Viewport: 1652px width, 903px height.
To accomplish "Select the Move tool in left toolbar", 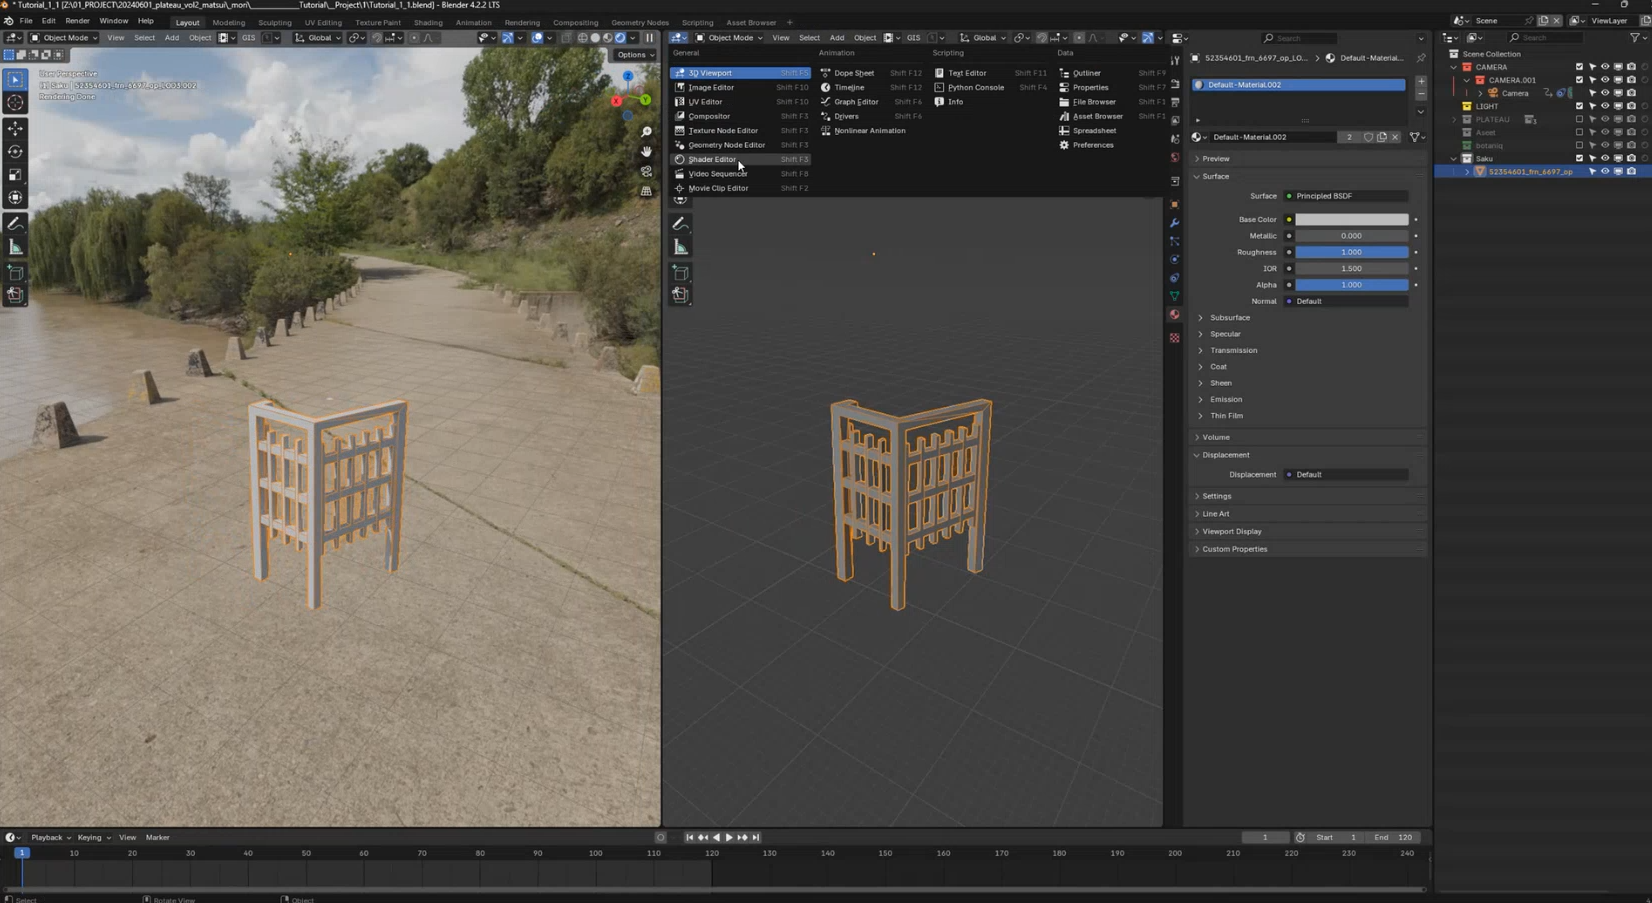I will pos(15,129).
